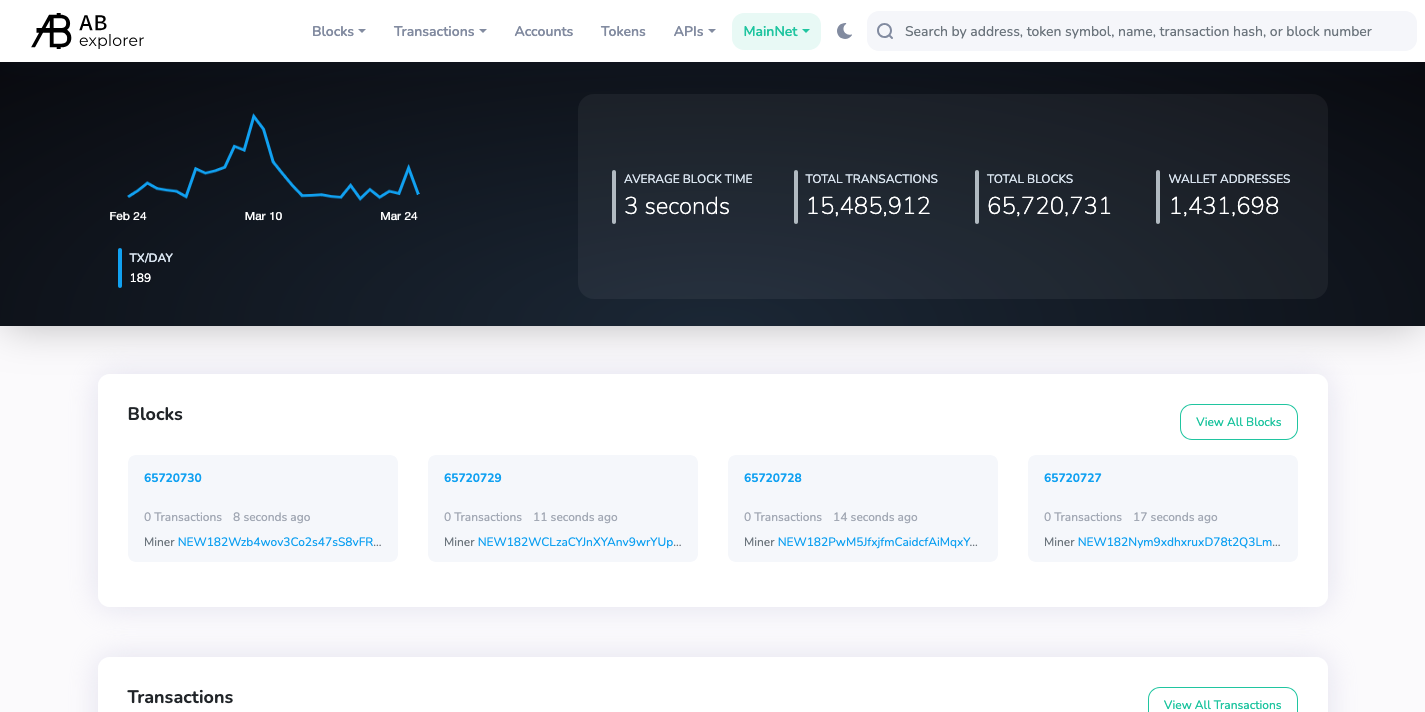Open the APIs dropdown menu
1425x712 pixels.
tap(694, 31)
